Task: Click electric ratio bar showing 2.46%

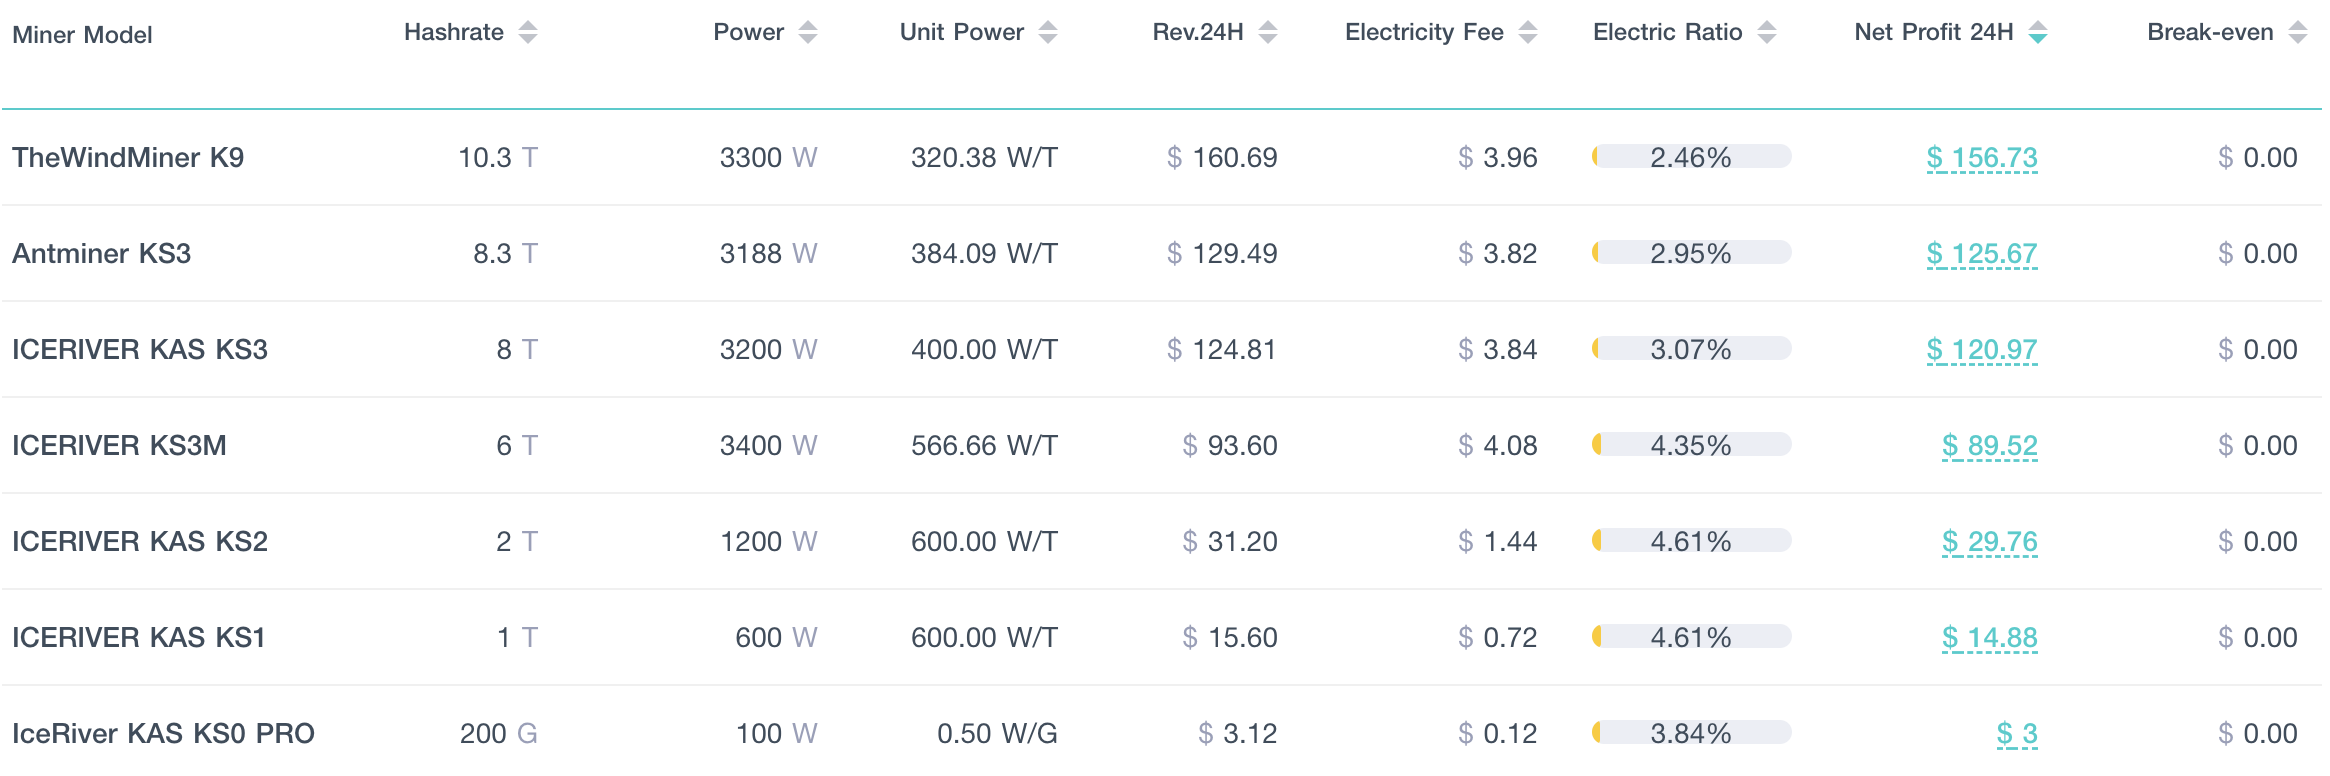Action: tap(1692, 157)
